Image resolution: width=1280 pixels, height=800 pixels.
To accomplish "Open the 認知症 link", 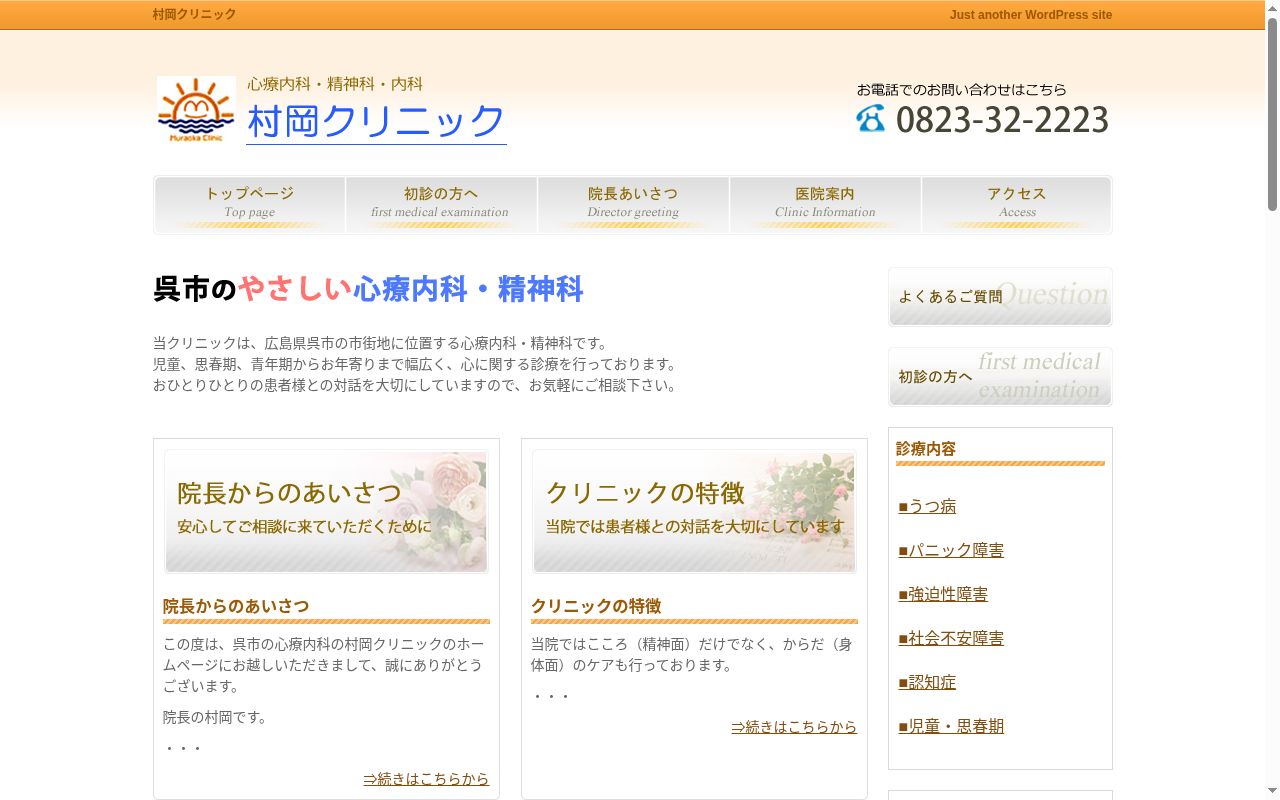I will point(927,682).
